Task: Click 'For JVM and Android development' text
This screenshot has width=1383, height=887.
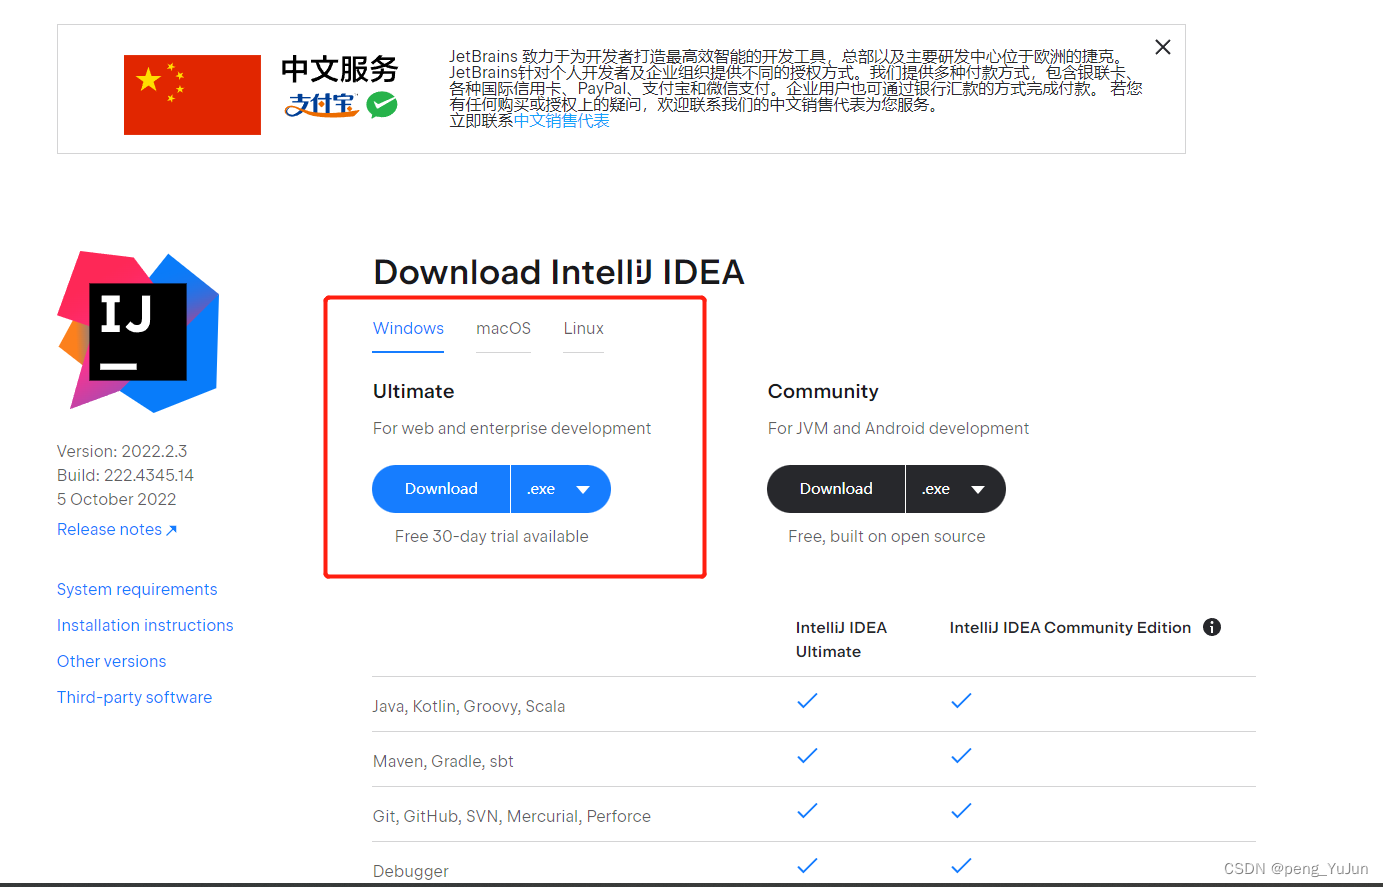Action: coord(898,428)
